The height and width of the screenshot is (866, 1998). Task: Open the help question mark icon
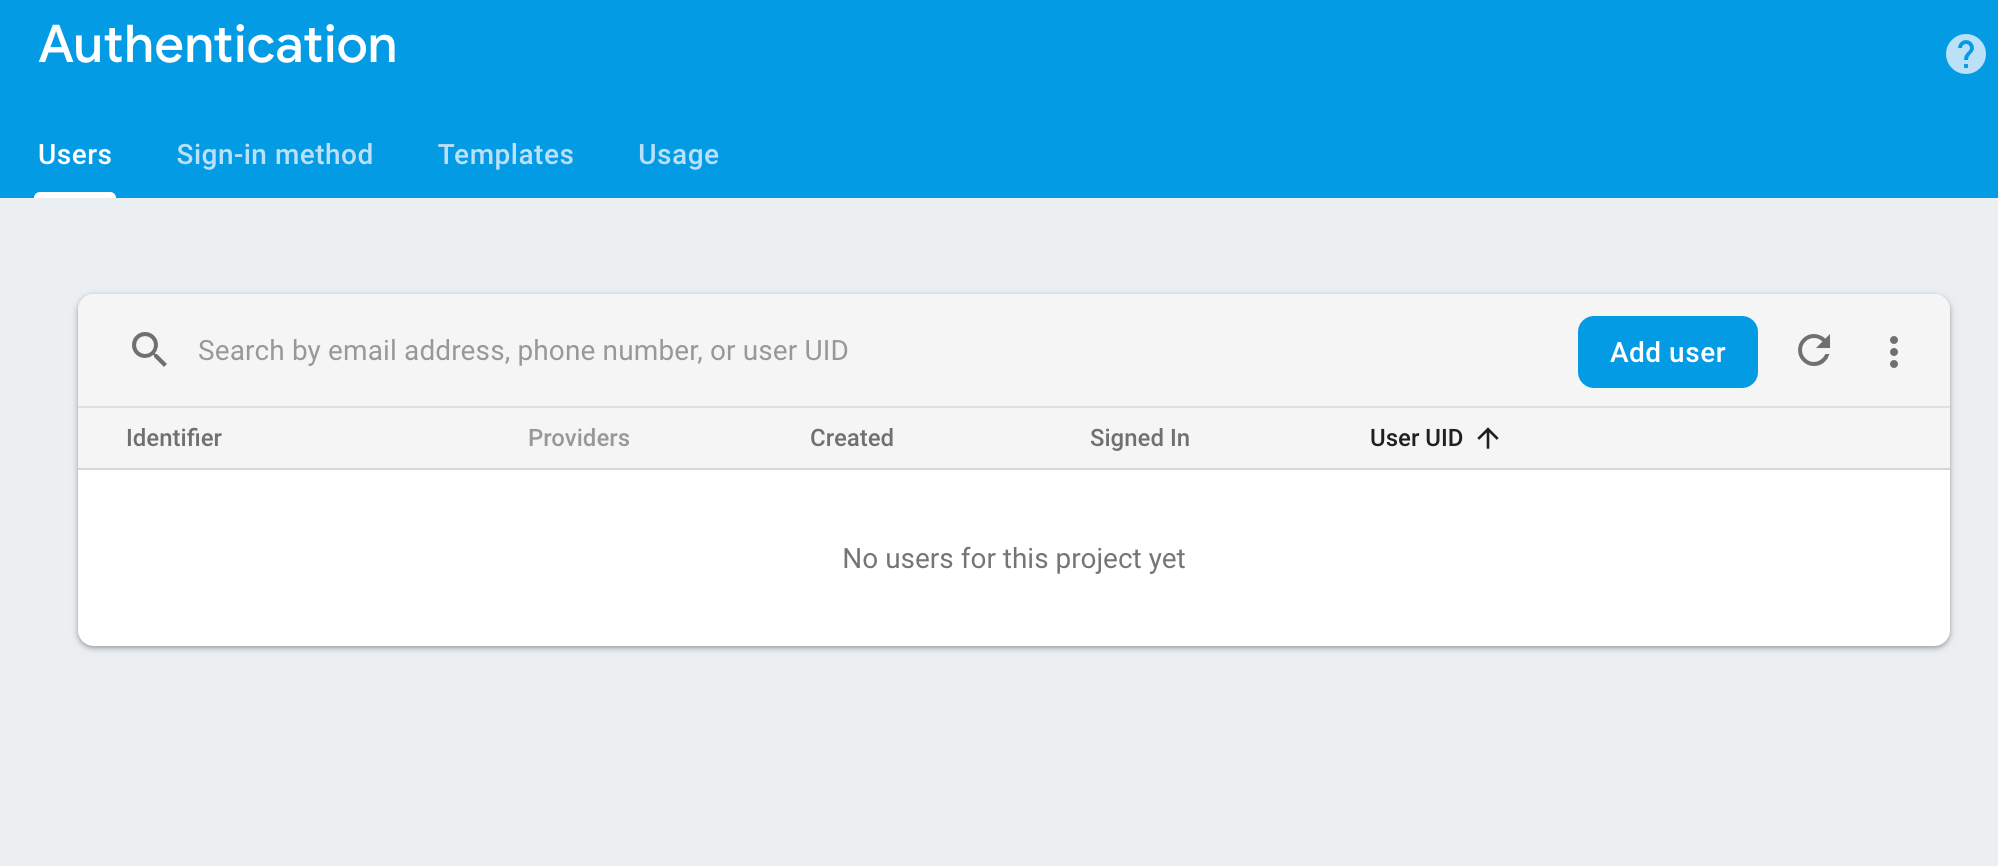[x=1965, y=54]
